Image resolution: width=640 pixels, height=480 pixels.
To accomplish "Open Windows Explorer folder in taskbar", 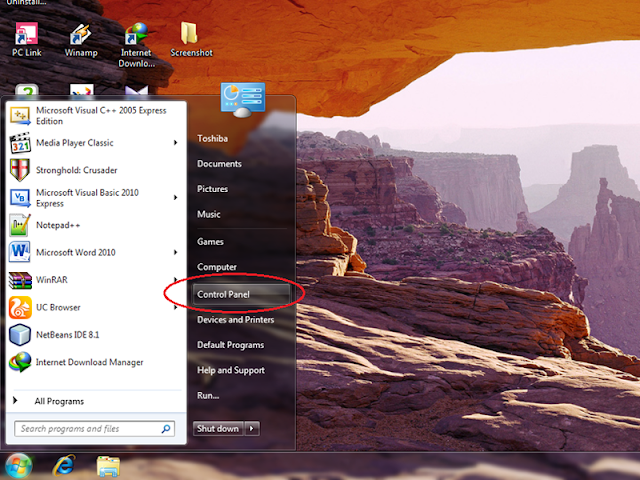I will tap(108, 467).
